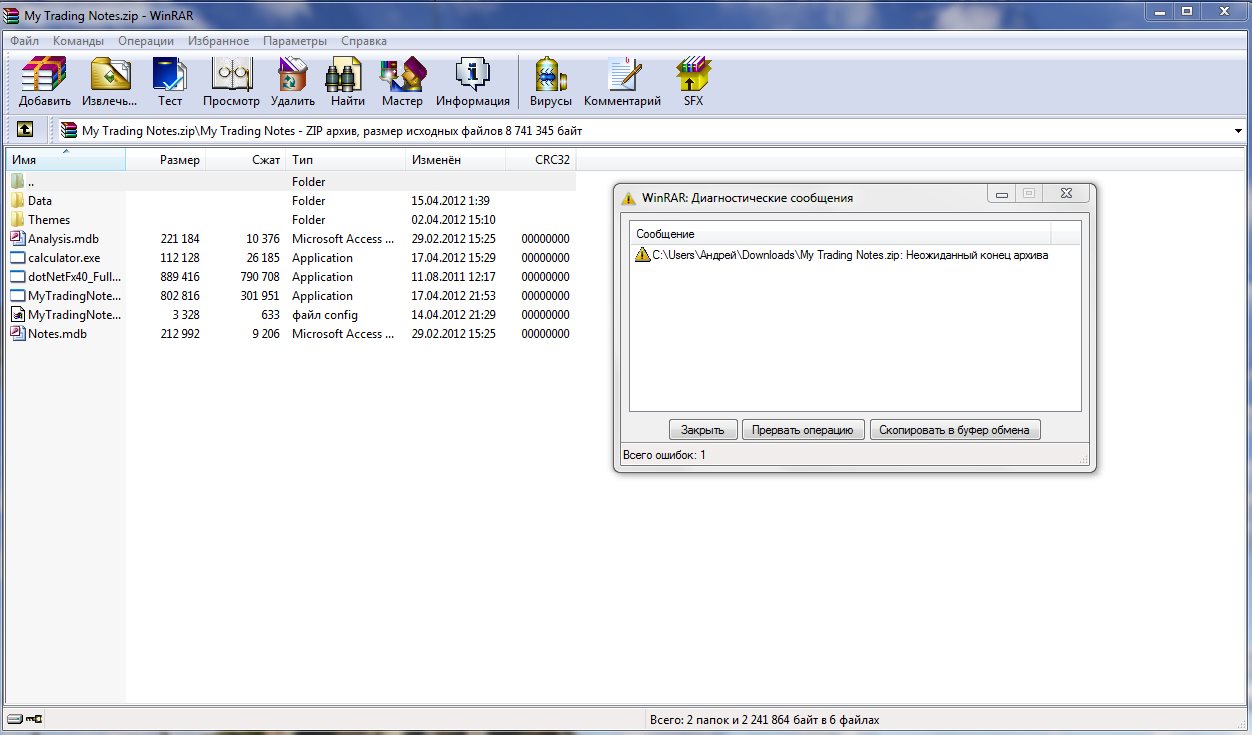Click the archive path text in address bar

point(332,131)
